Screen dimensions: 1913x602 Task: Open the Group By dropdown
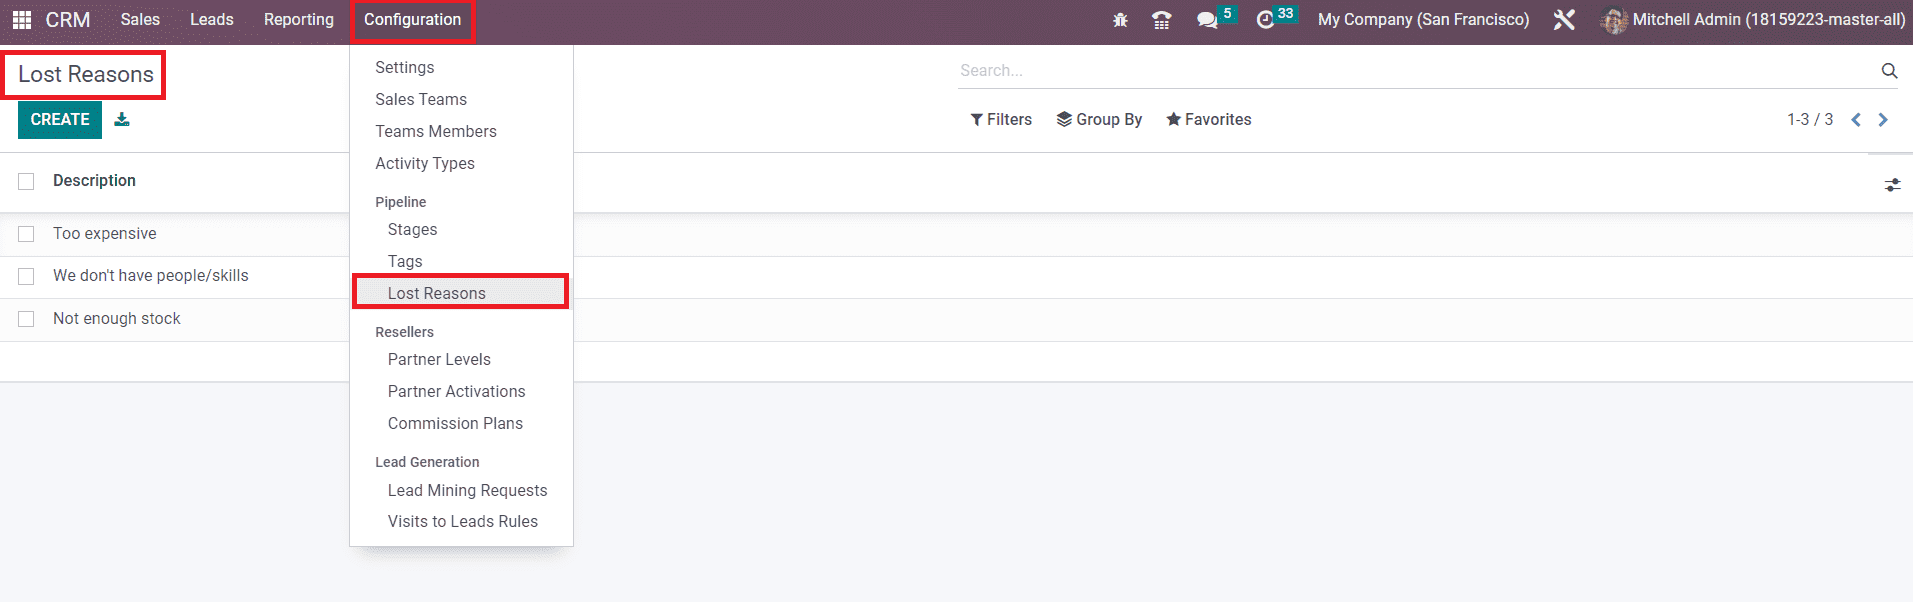[x=1099, y=120]
